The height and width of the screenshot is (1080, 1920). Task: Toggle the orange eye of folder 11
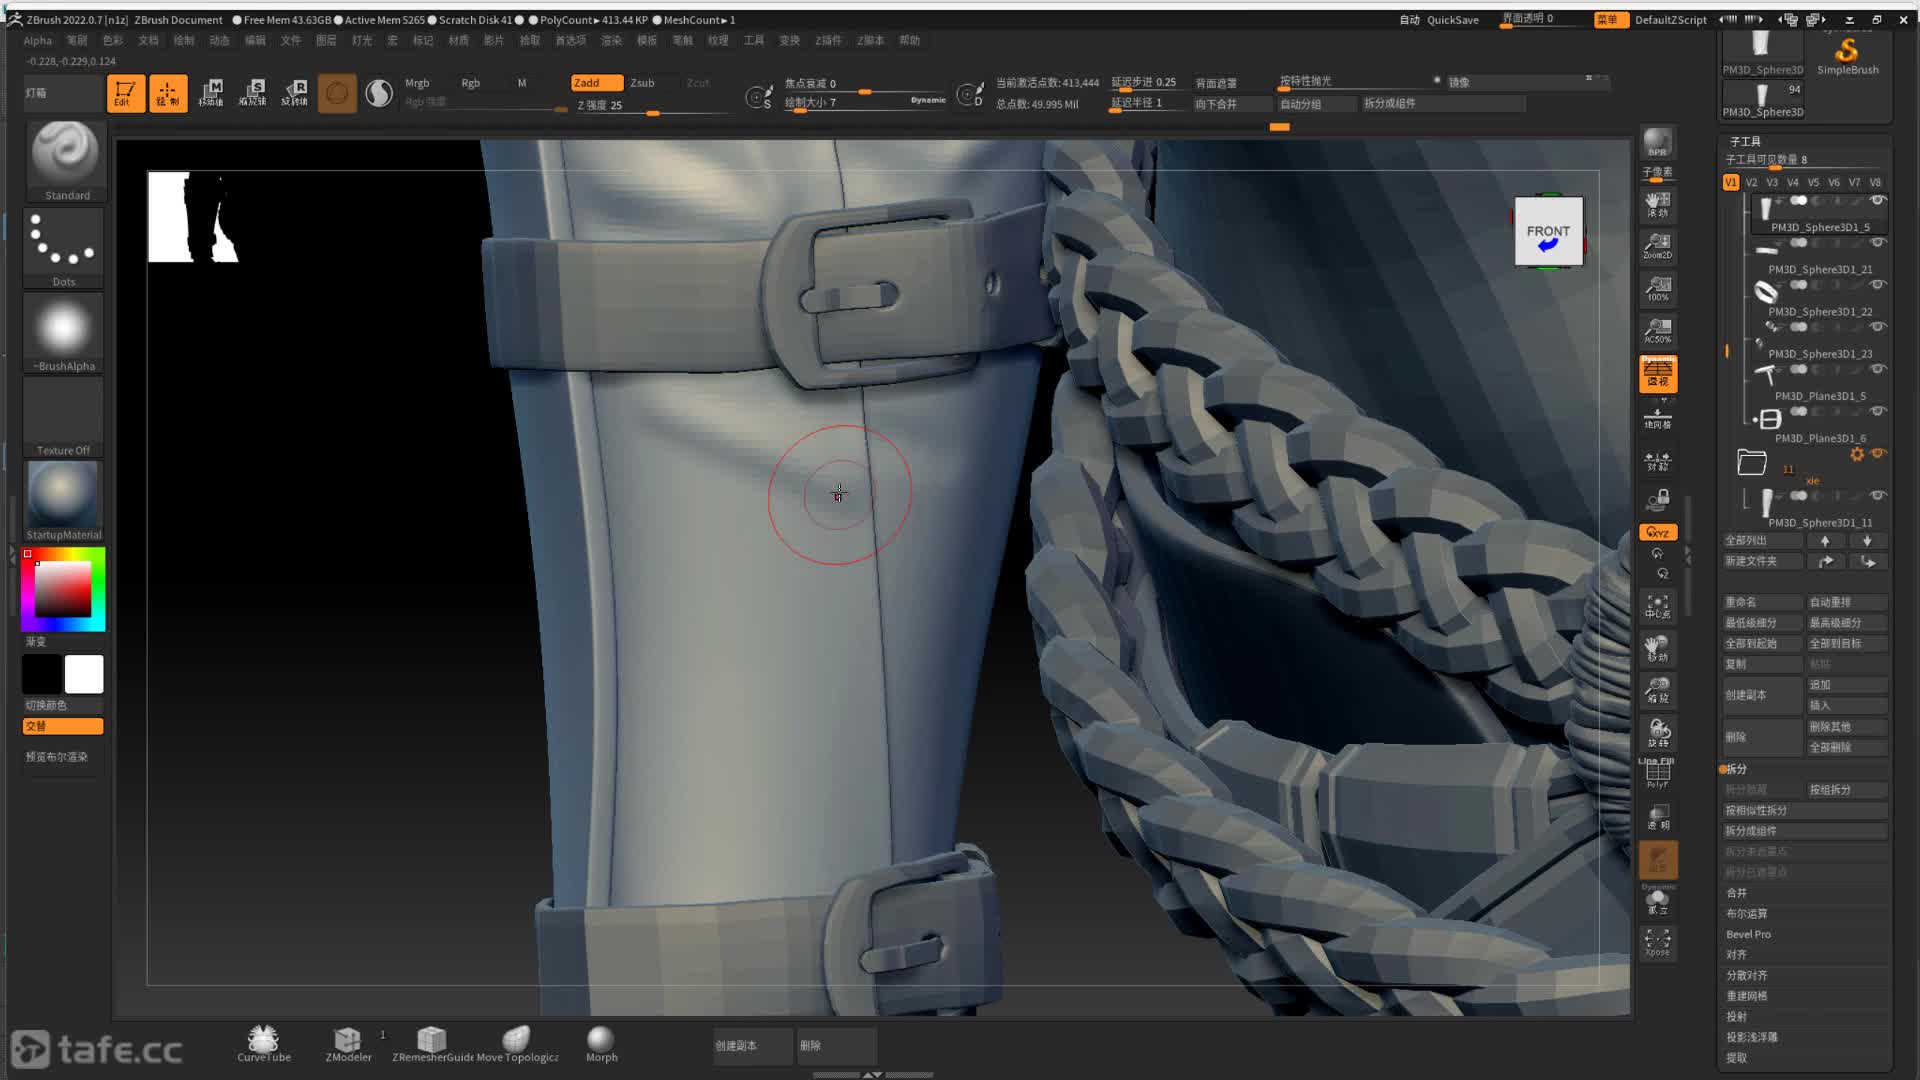1878,454
